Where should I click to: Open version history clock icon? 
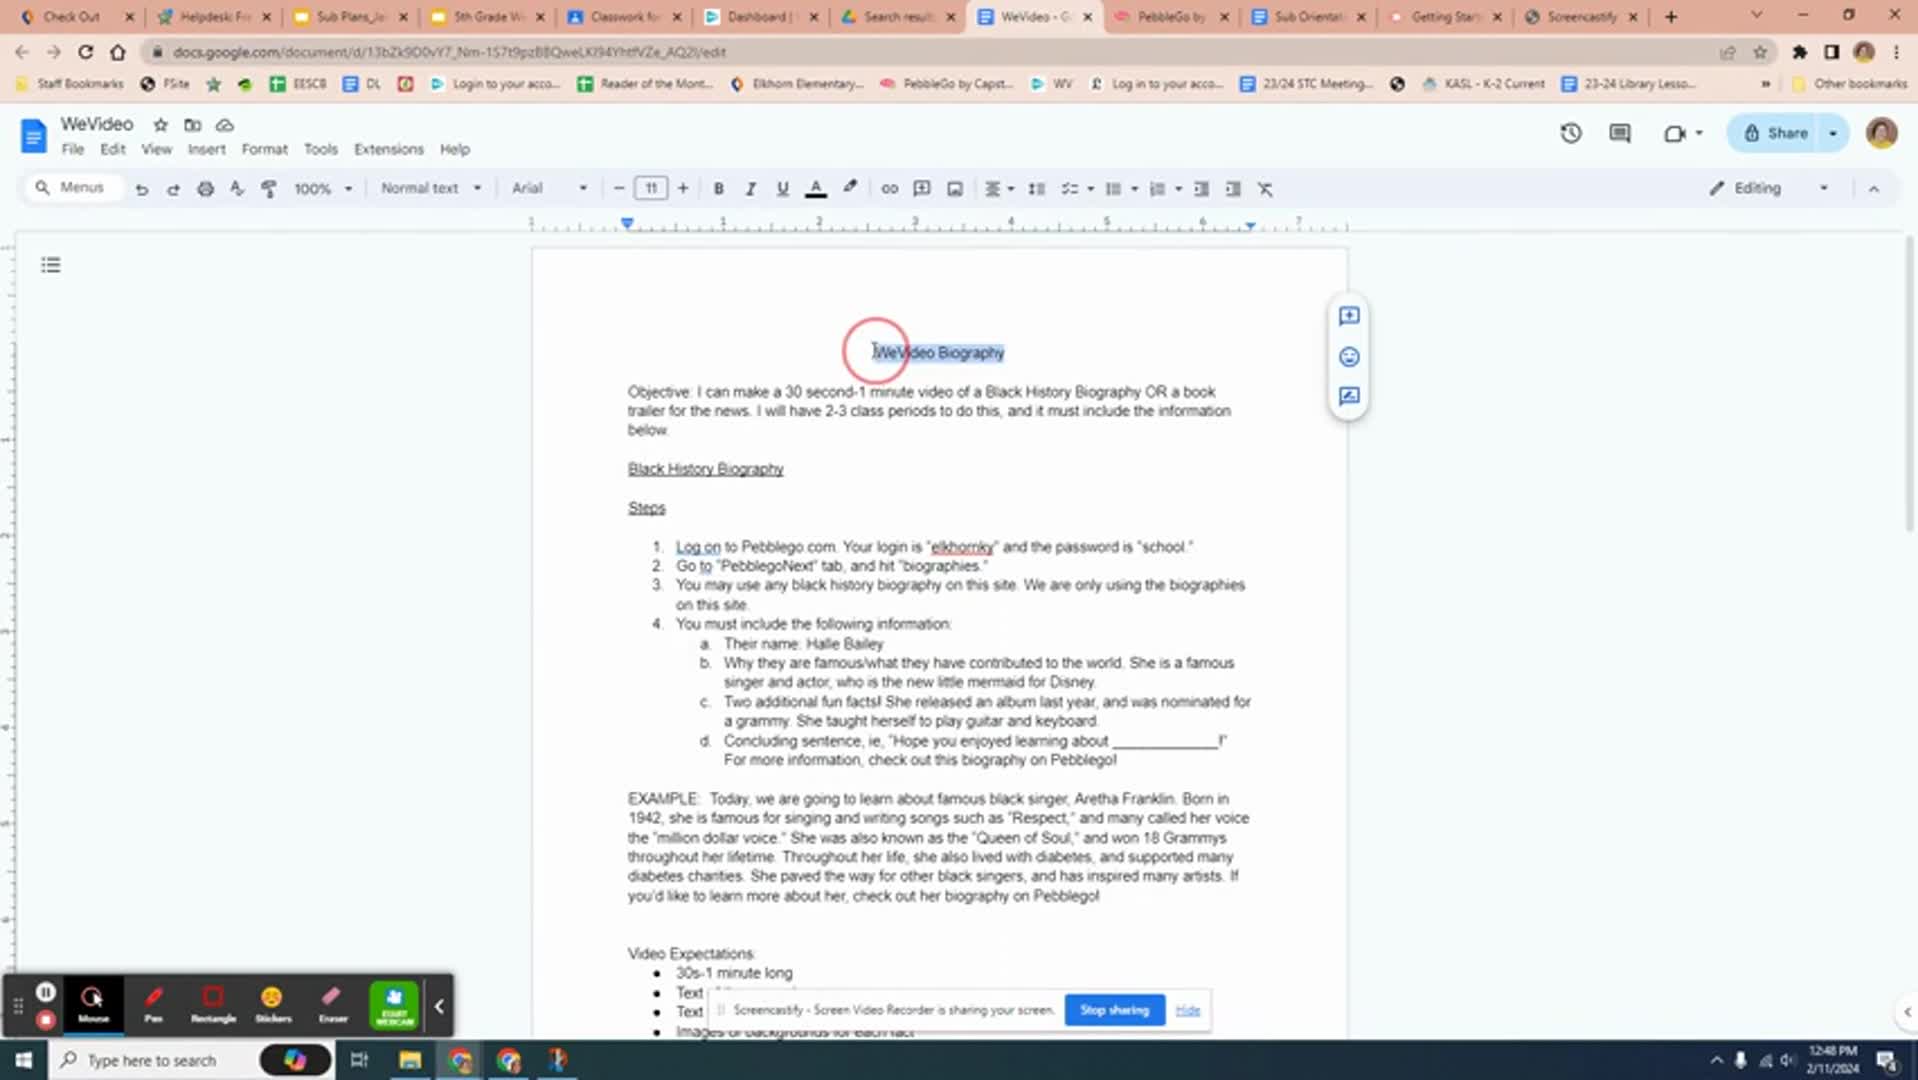point(1571,133)
